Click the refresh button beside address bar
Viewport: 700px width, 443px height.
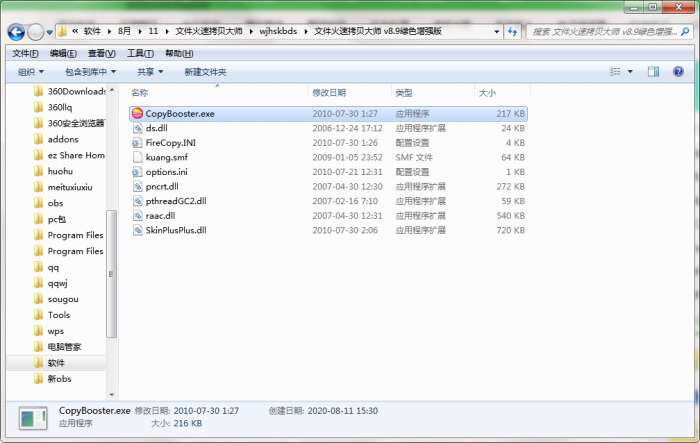pos(512,32)
